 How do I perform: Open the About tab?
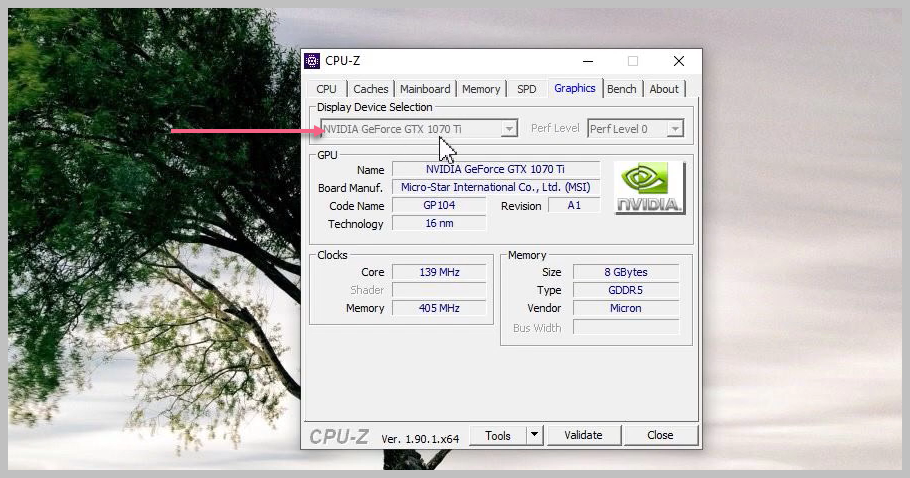[x=664, y=89]
